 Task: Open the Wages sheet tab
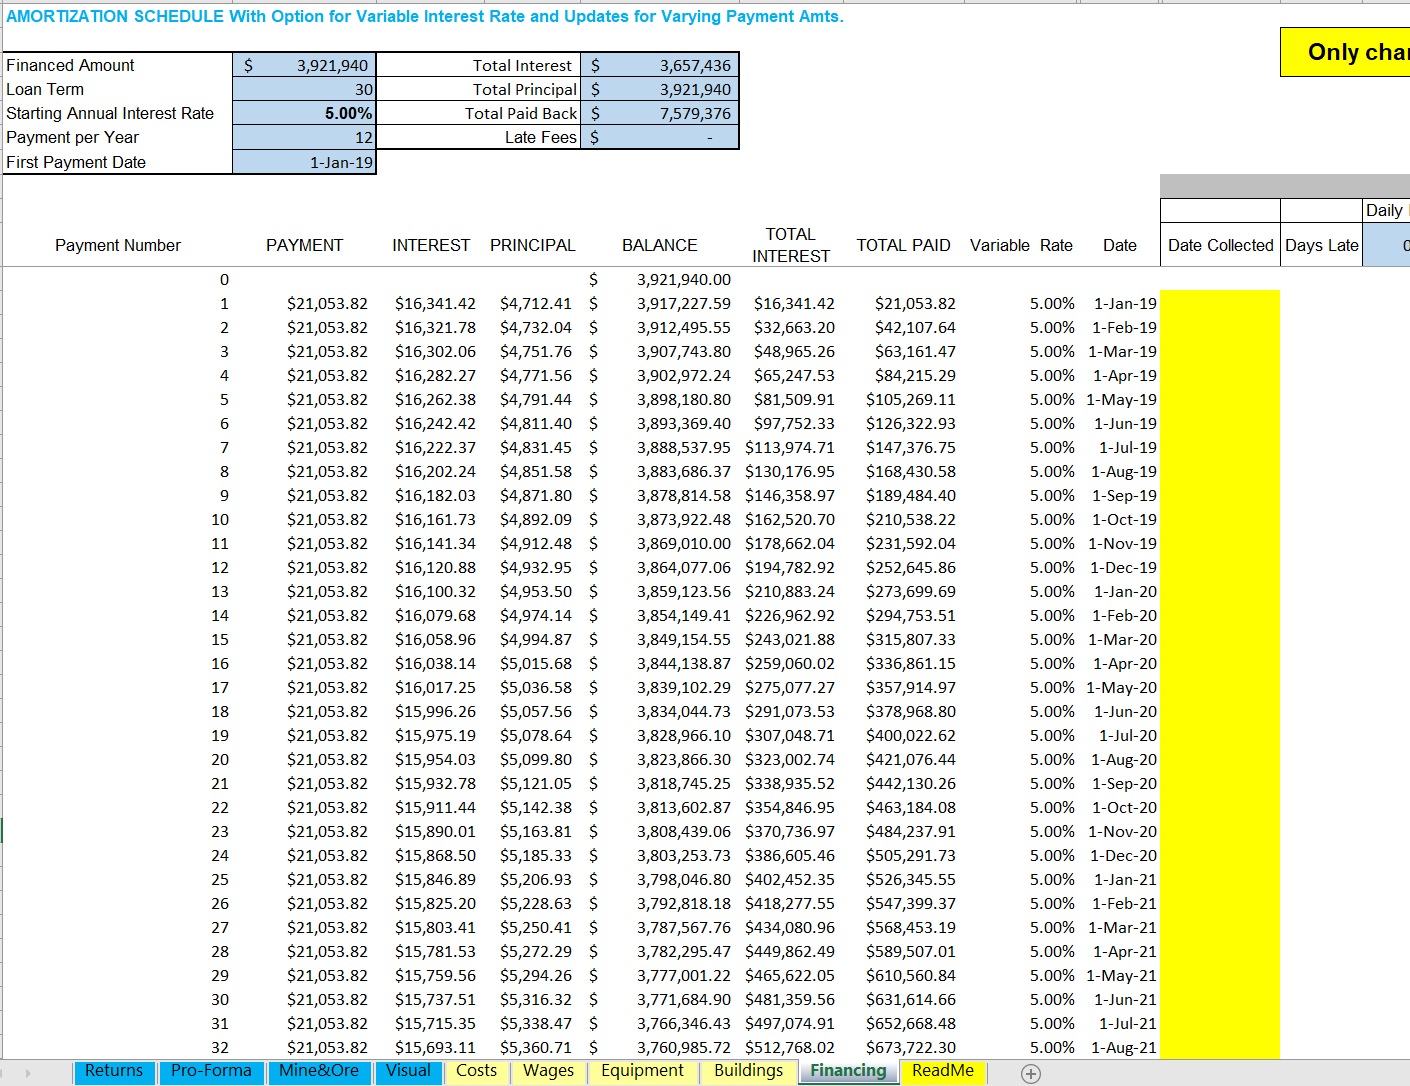pyautogui.click(x=549, y=1071)
